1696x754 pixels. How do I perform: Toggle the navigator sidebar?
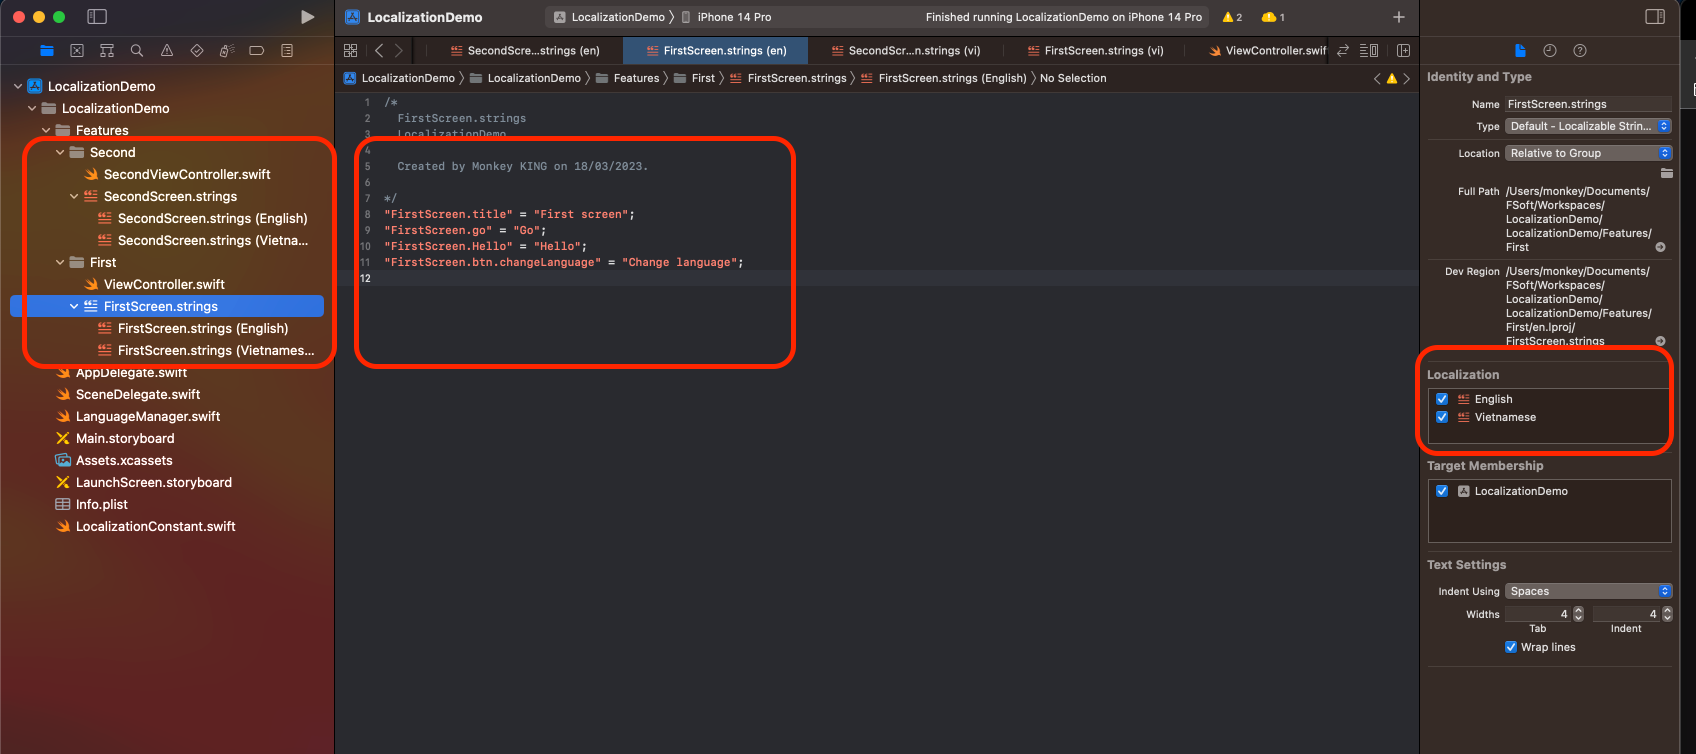coord(97,17)
